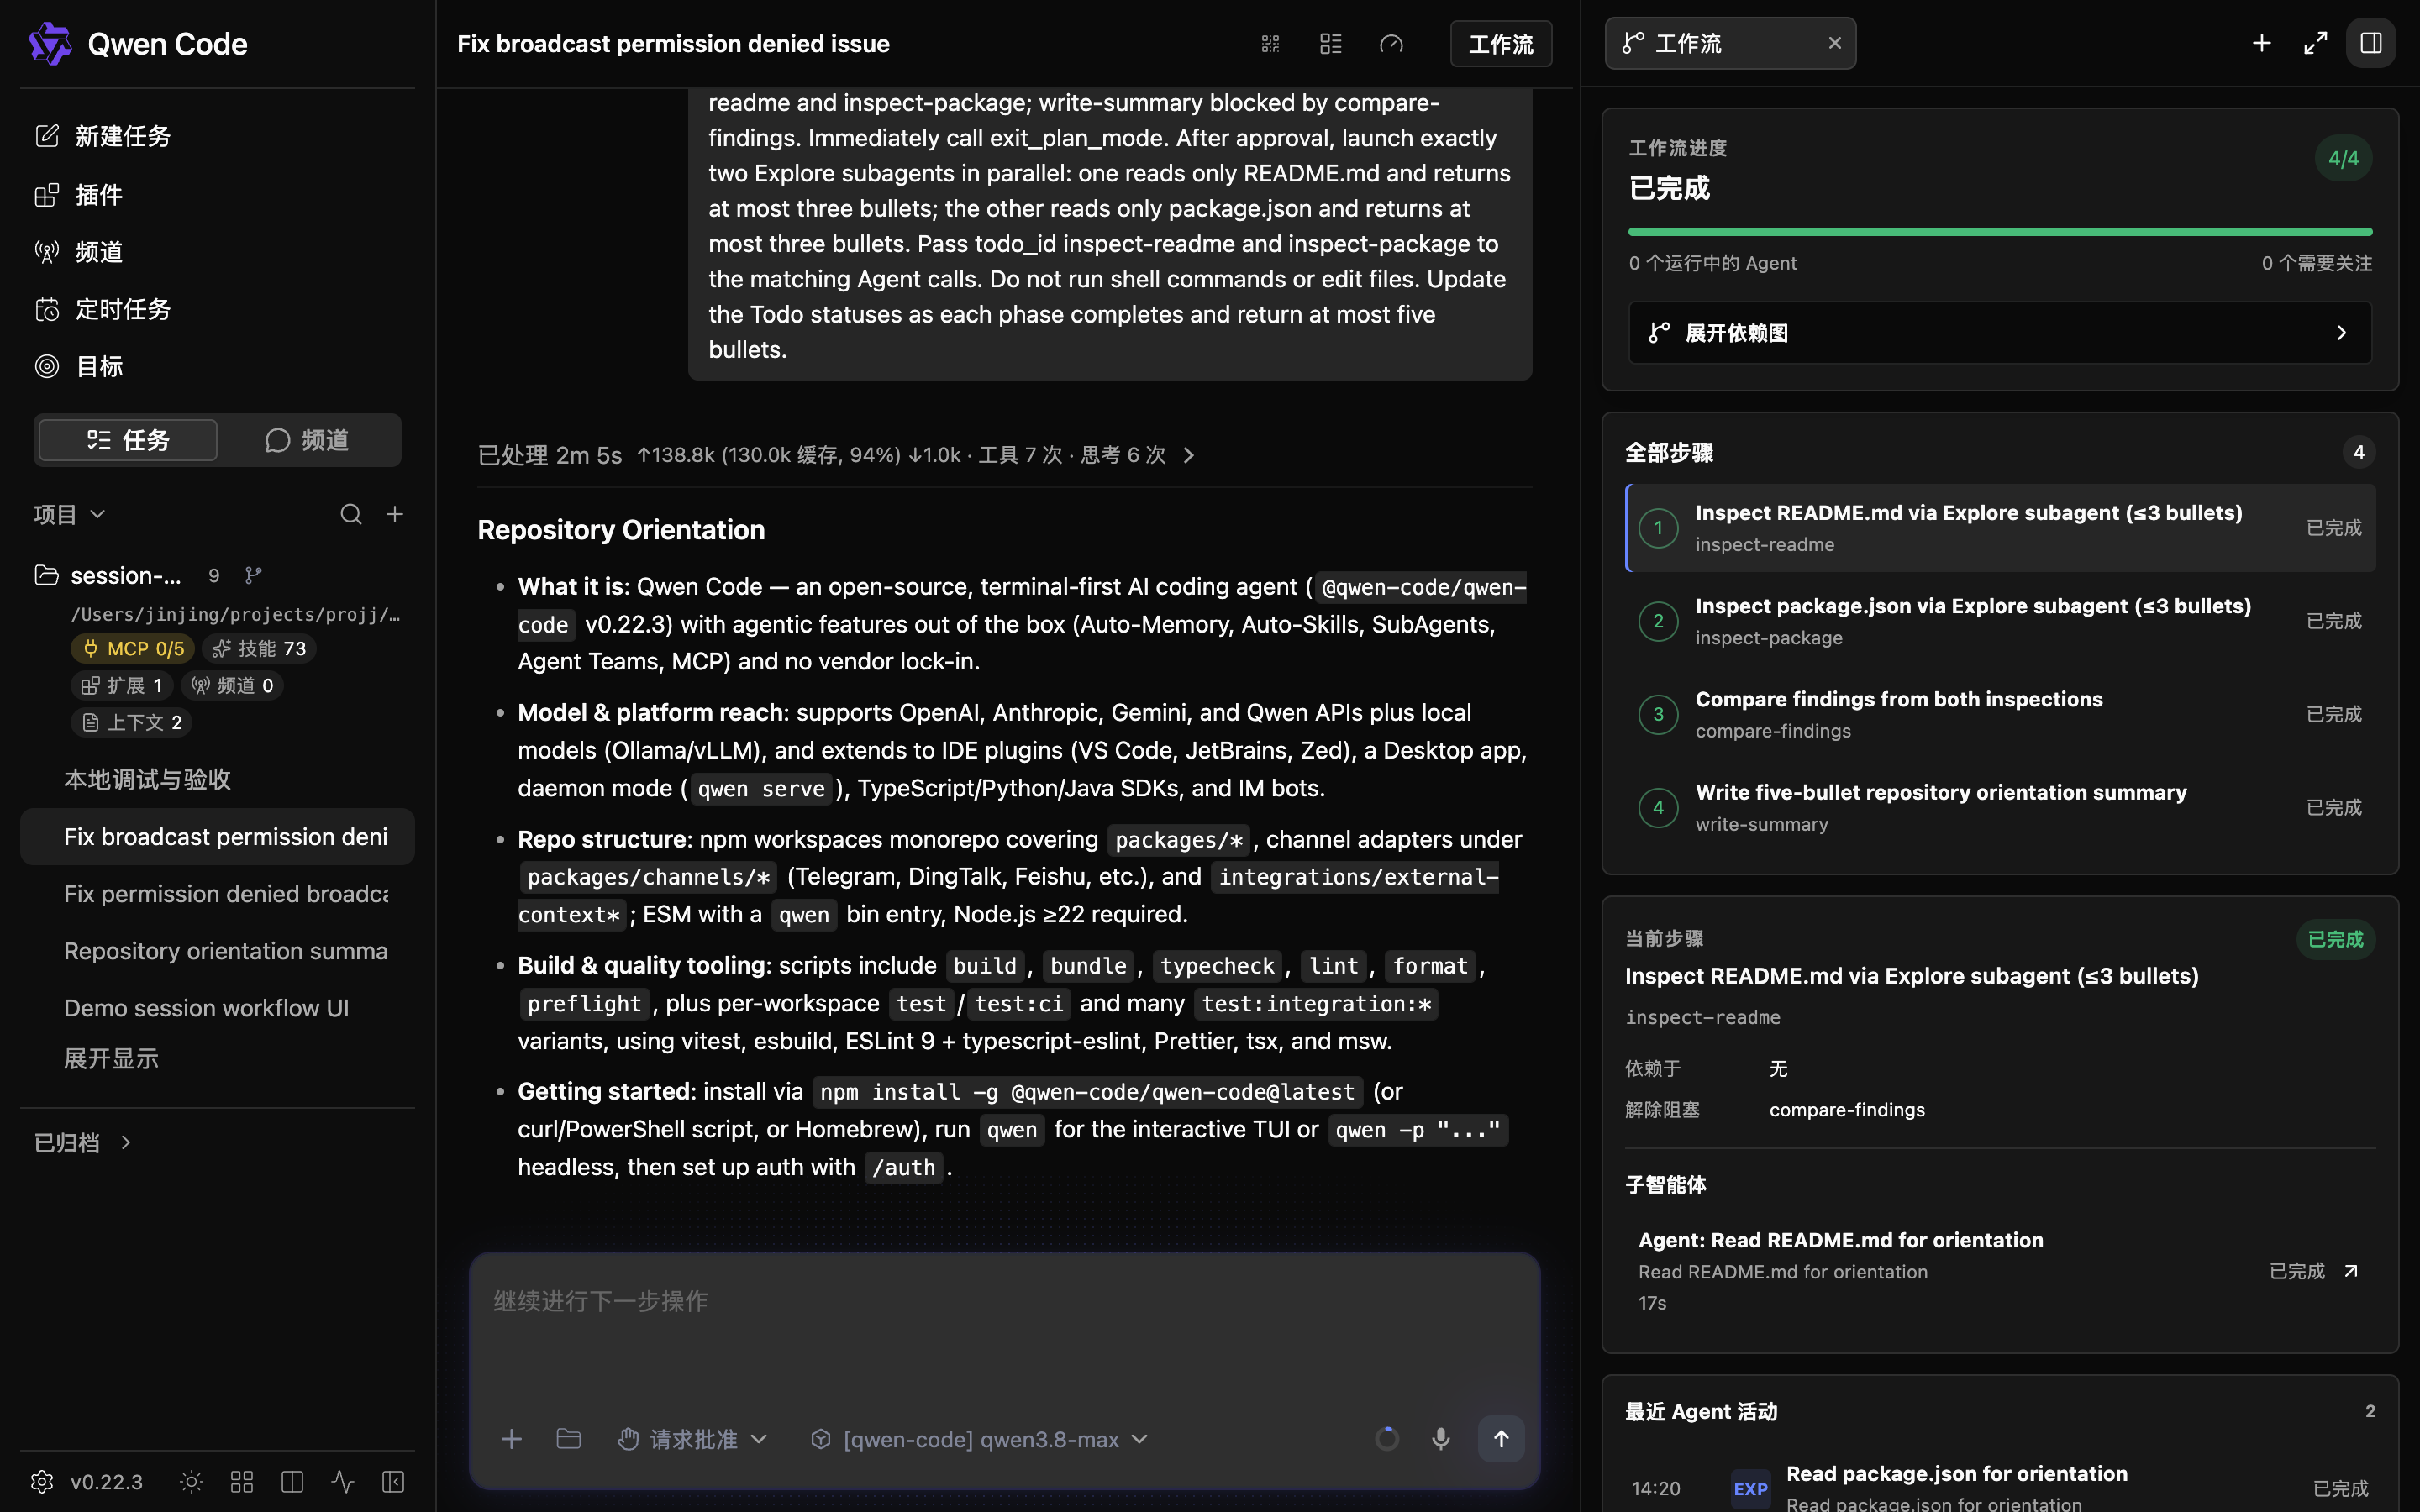The image size is (2420, 1512).
Task: Open the qwen3.8-max model dropdown
Action: click(979, 1439)
